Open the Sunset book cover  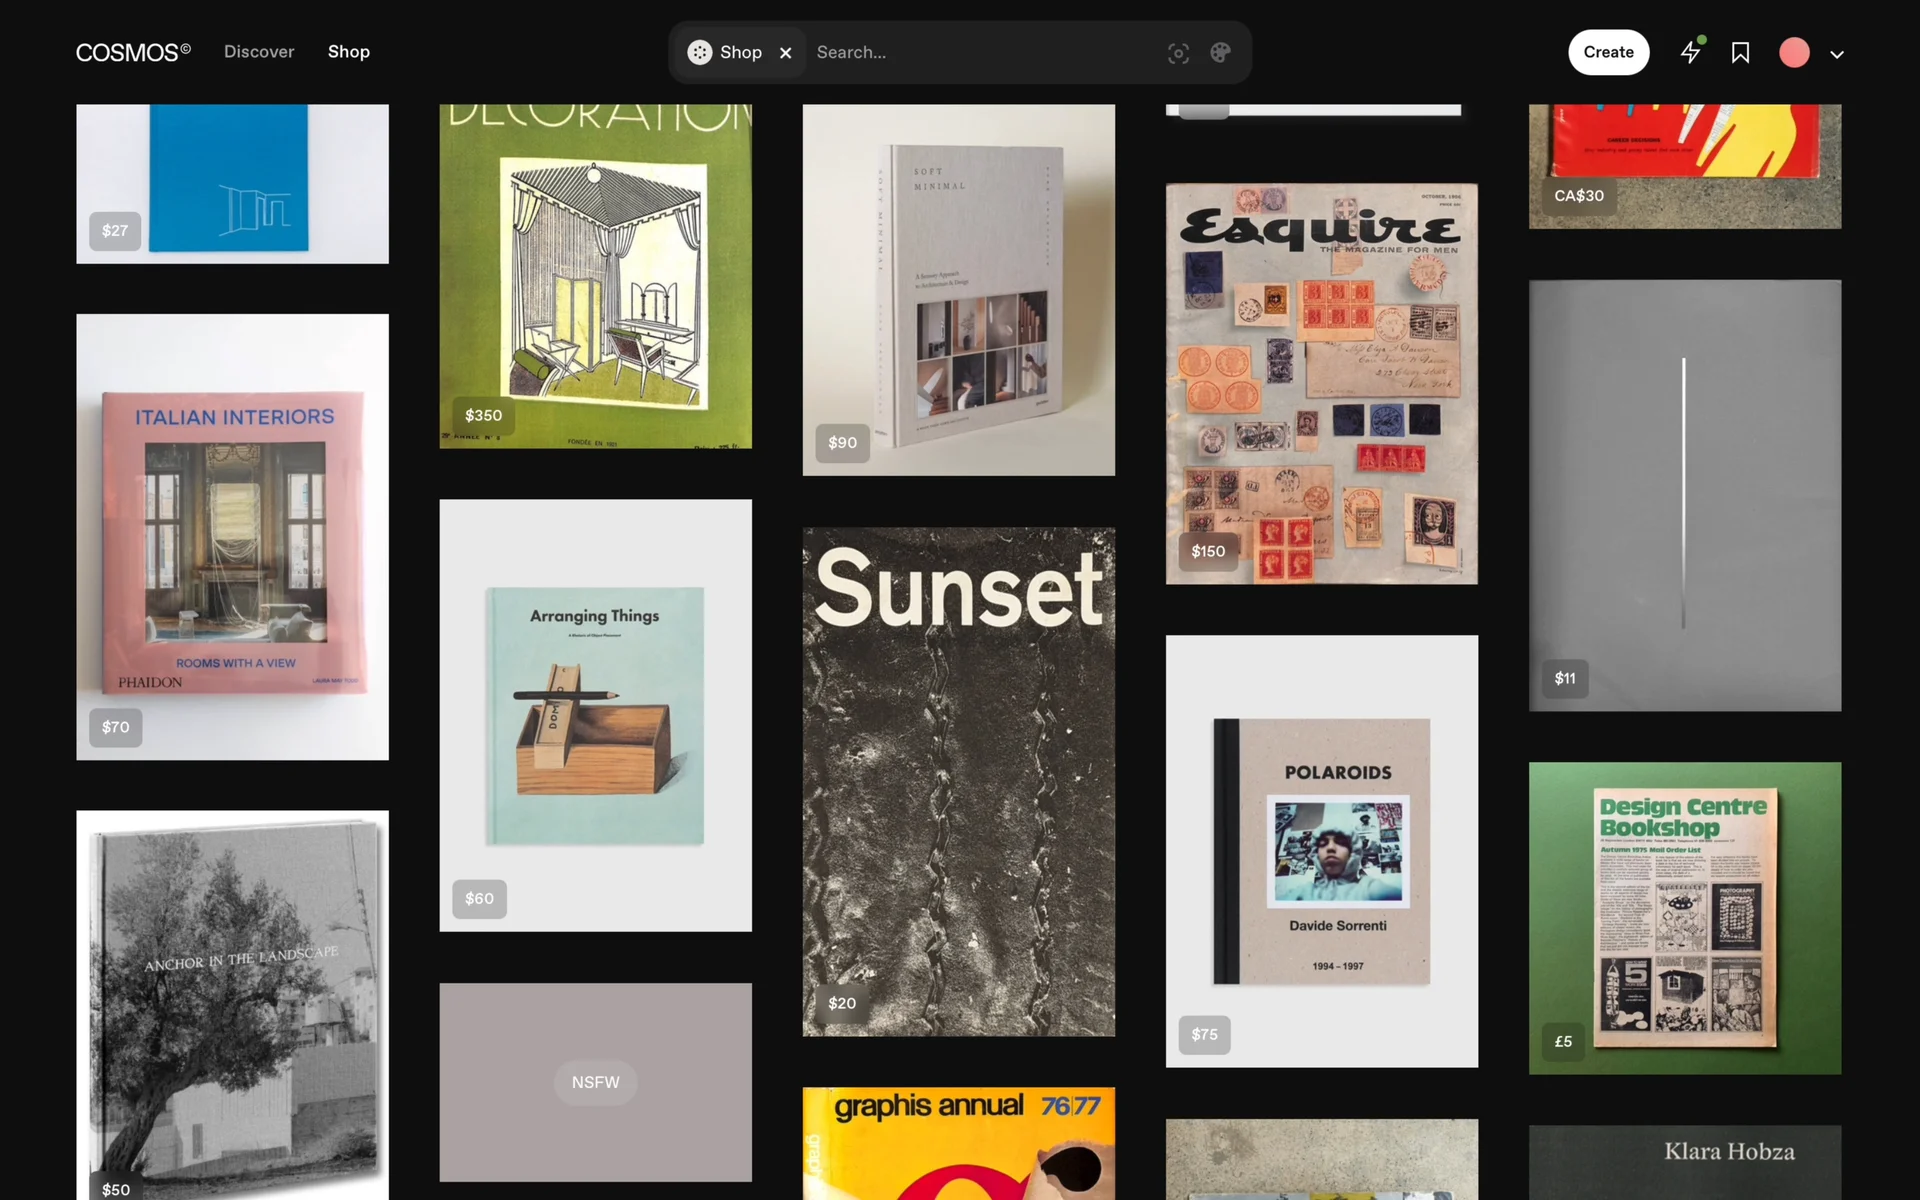(958, 781)
